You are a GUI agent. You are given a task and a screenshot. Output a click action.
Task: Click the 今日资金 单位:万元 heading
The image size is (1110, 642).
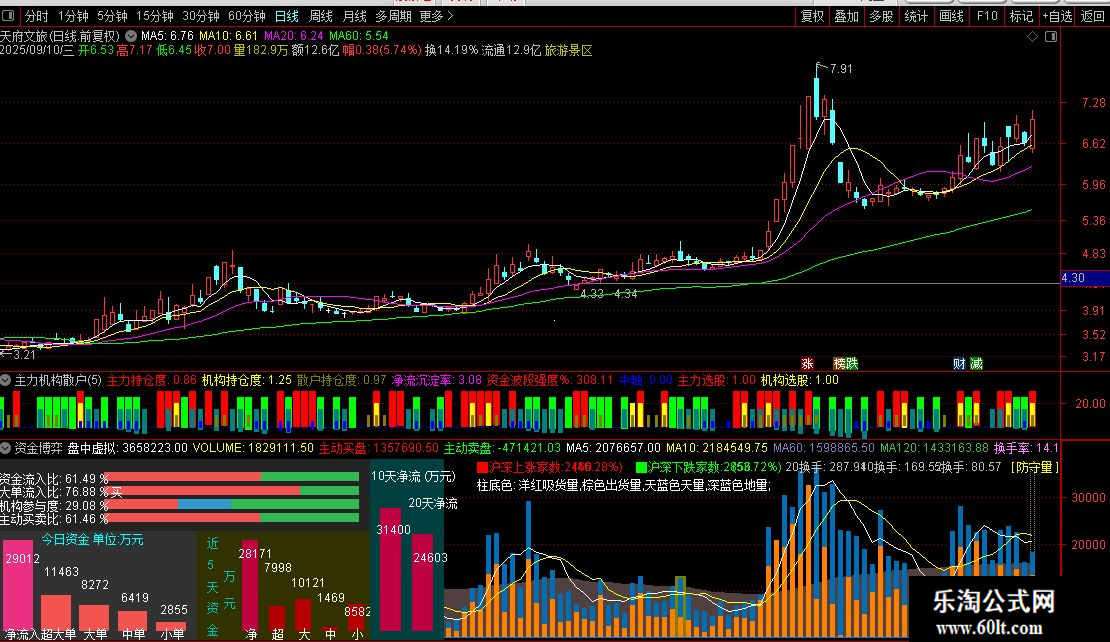point(92,539)
